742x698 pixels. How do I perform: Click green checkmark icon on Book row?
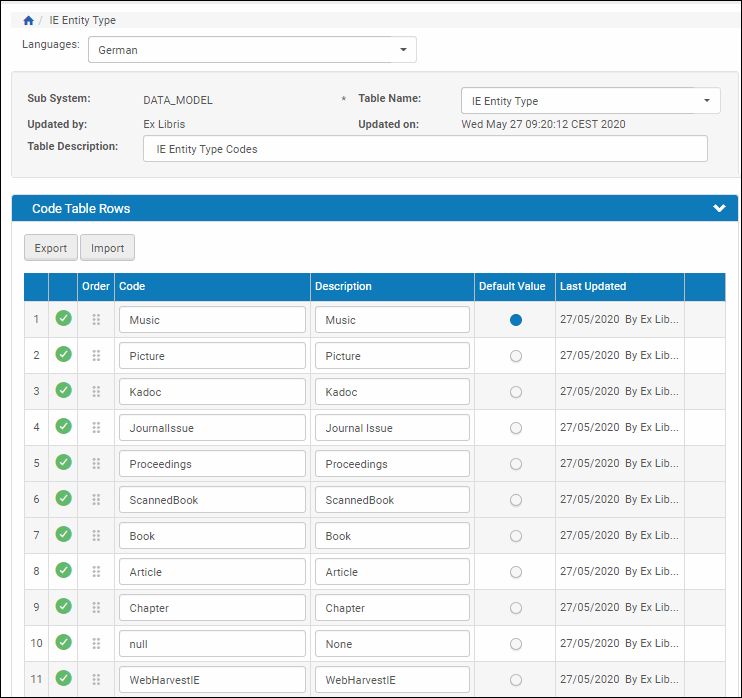(x=63, y=535)
